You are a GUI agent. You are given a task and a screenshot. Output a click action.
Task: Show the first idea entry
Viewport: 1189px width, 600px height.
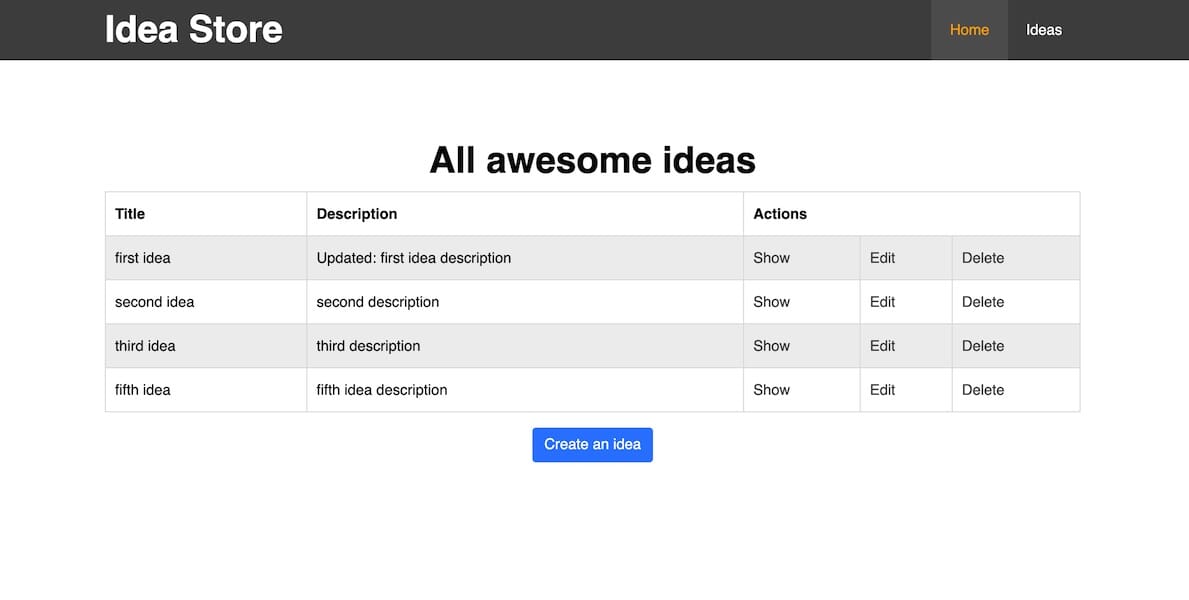point(771,258)
